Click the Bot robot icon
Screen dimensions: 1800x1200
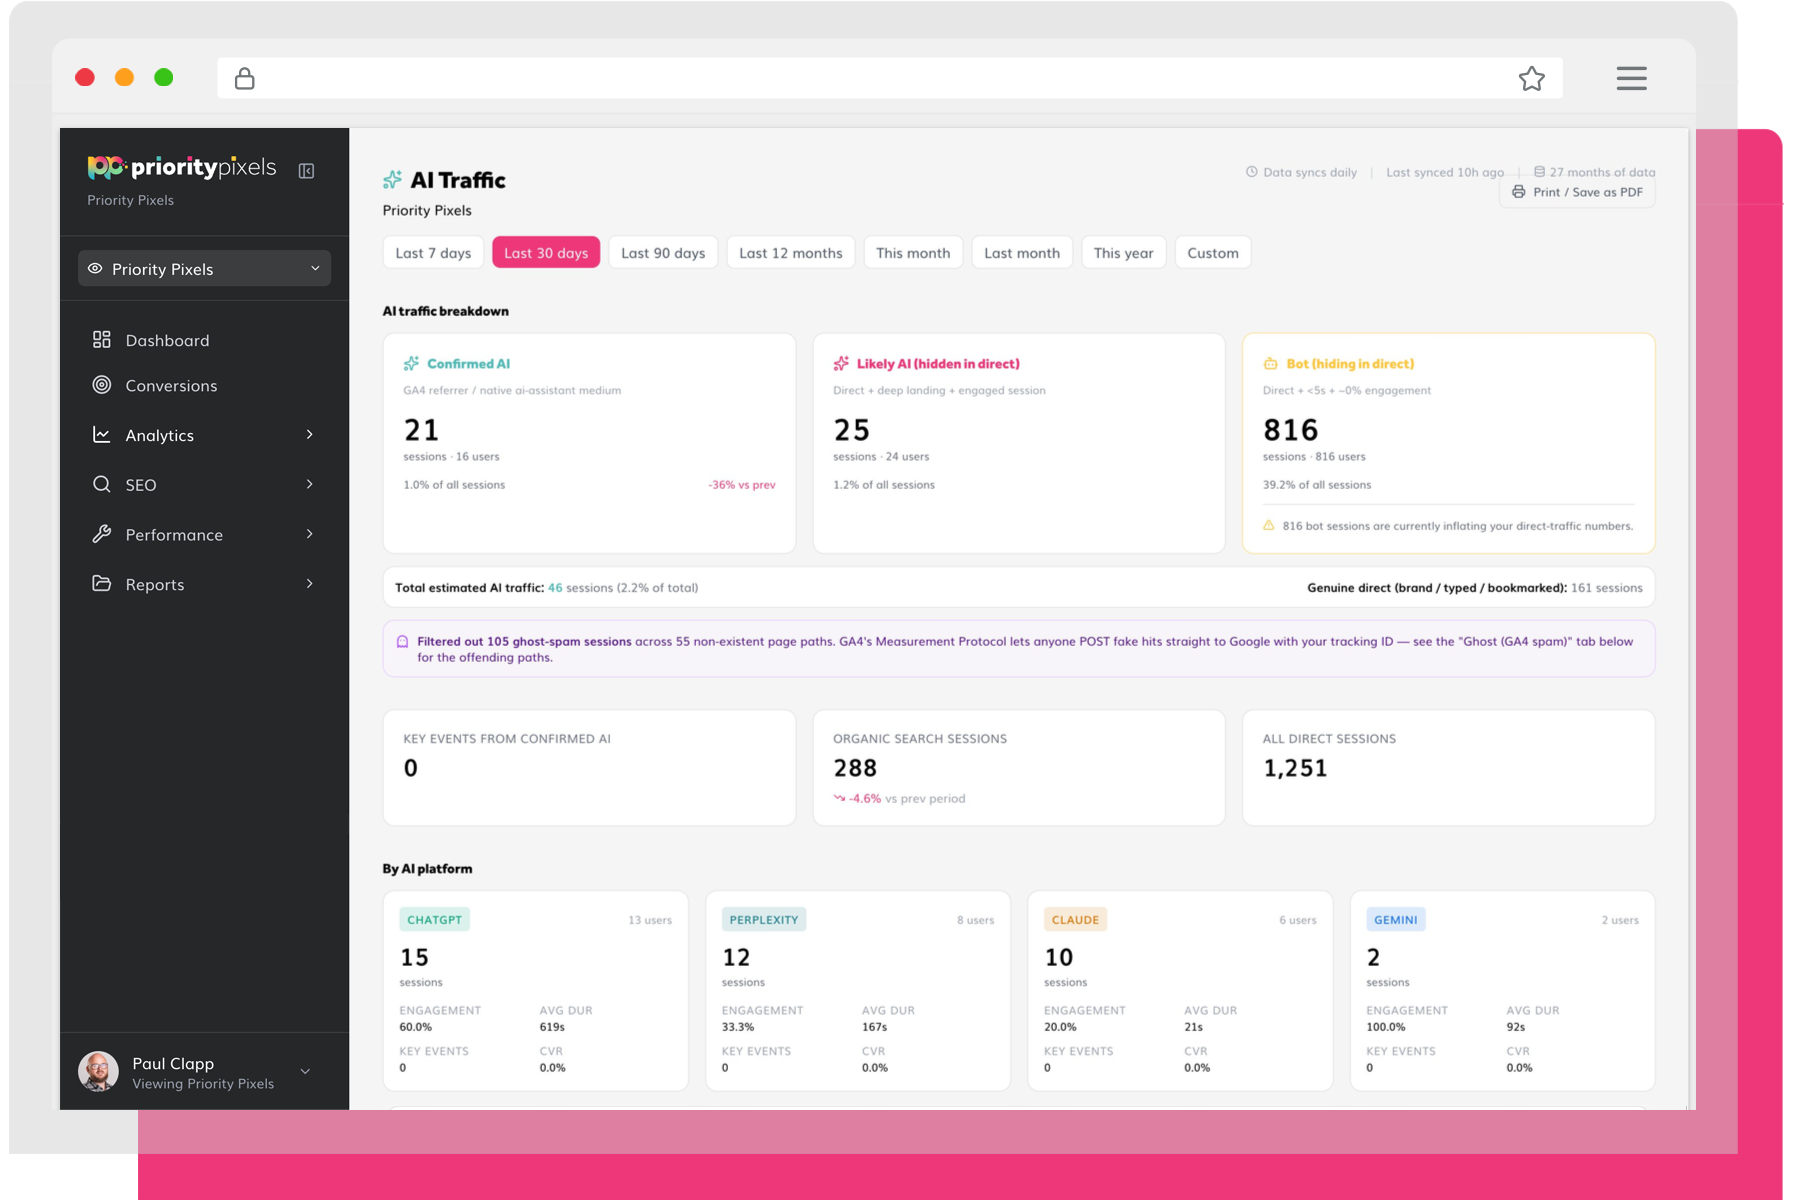click(1270, 363)
